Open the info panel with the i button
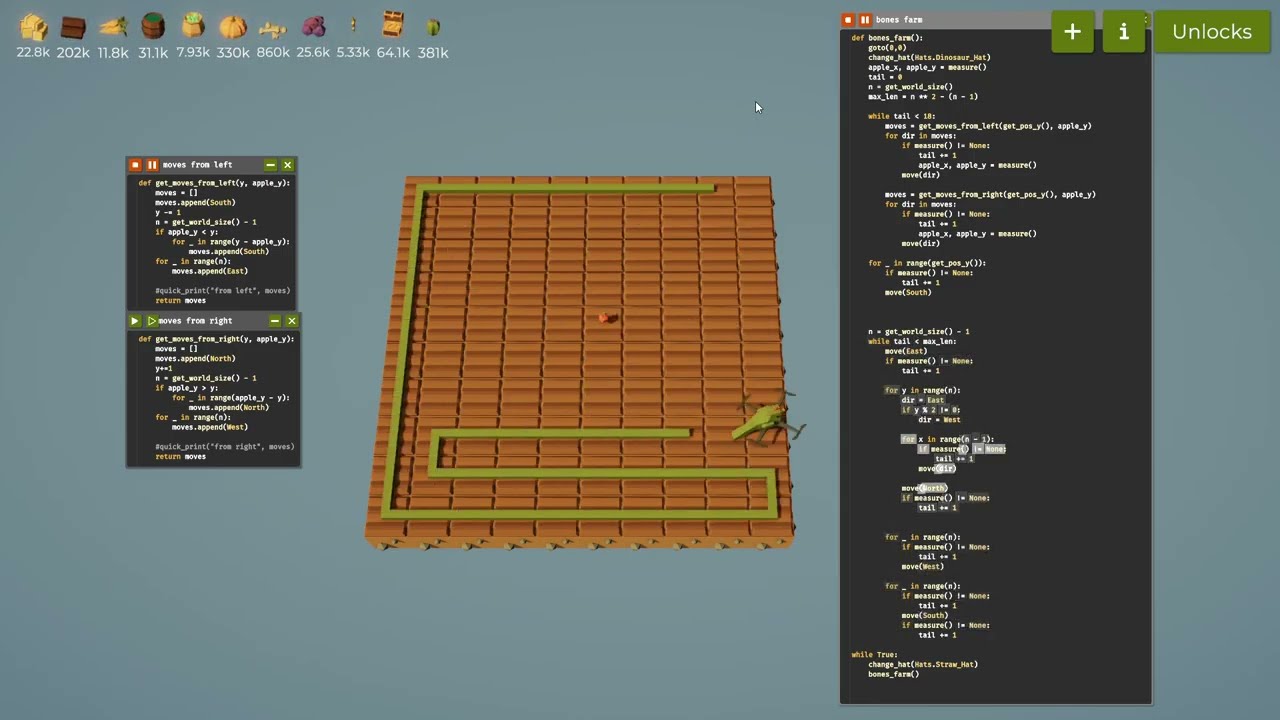This screenshot has width=1280, height=720. click(x=1123, y=32)
